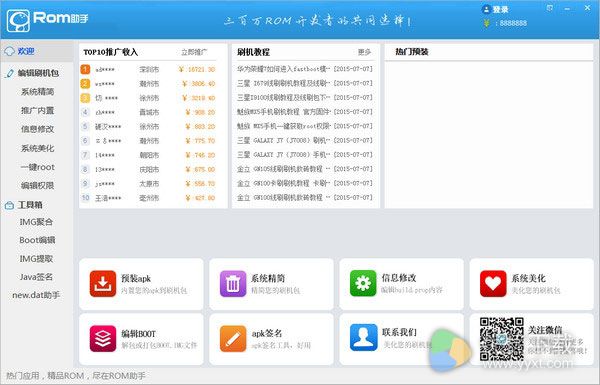Click the 信息修改 card title
Image resolution: width=600 pixels, height=385 pixels.
point(399,277)
